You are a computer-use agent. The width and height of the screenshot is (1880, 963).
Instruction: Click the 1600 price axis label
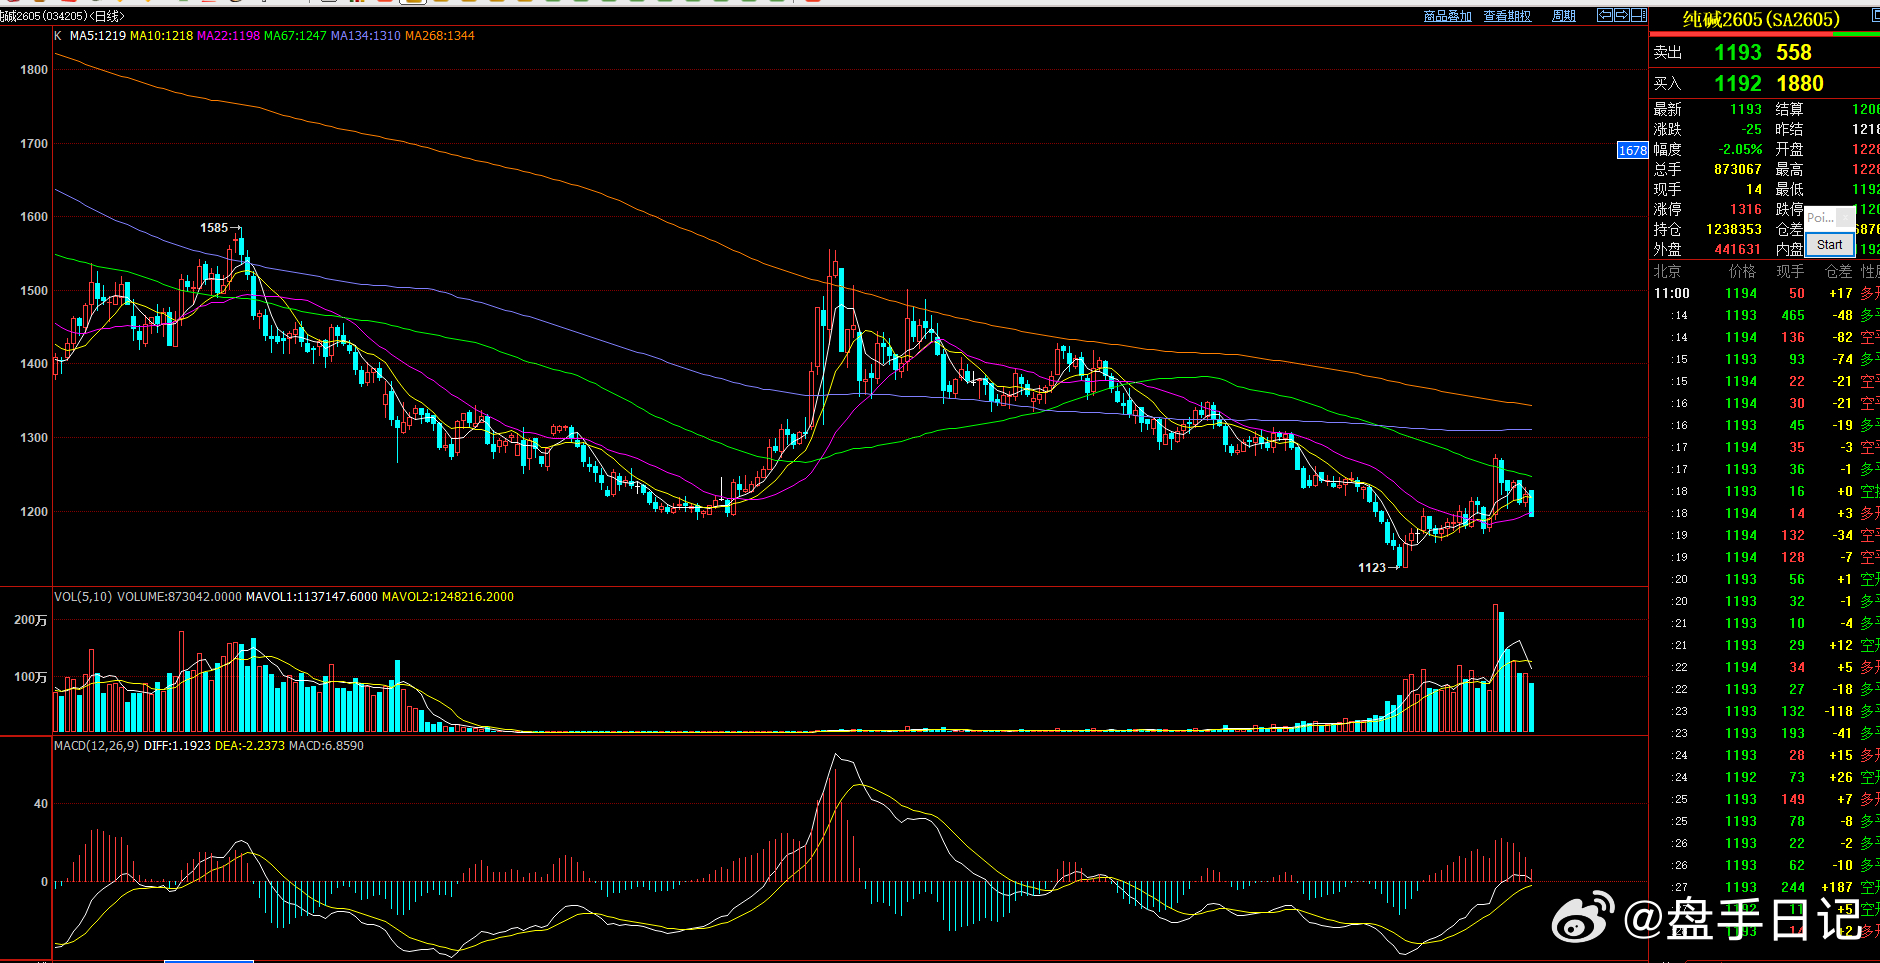coord(34,217)
